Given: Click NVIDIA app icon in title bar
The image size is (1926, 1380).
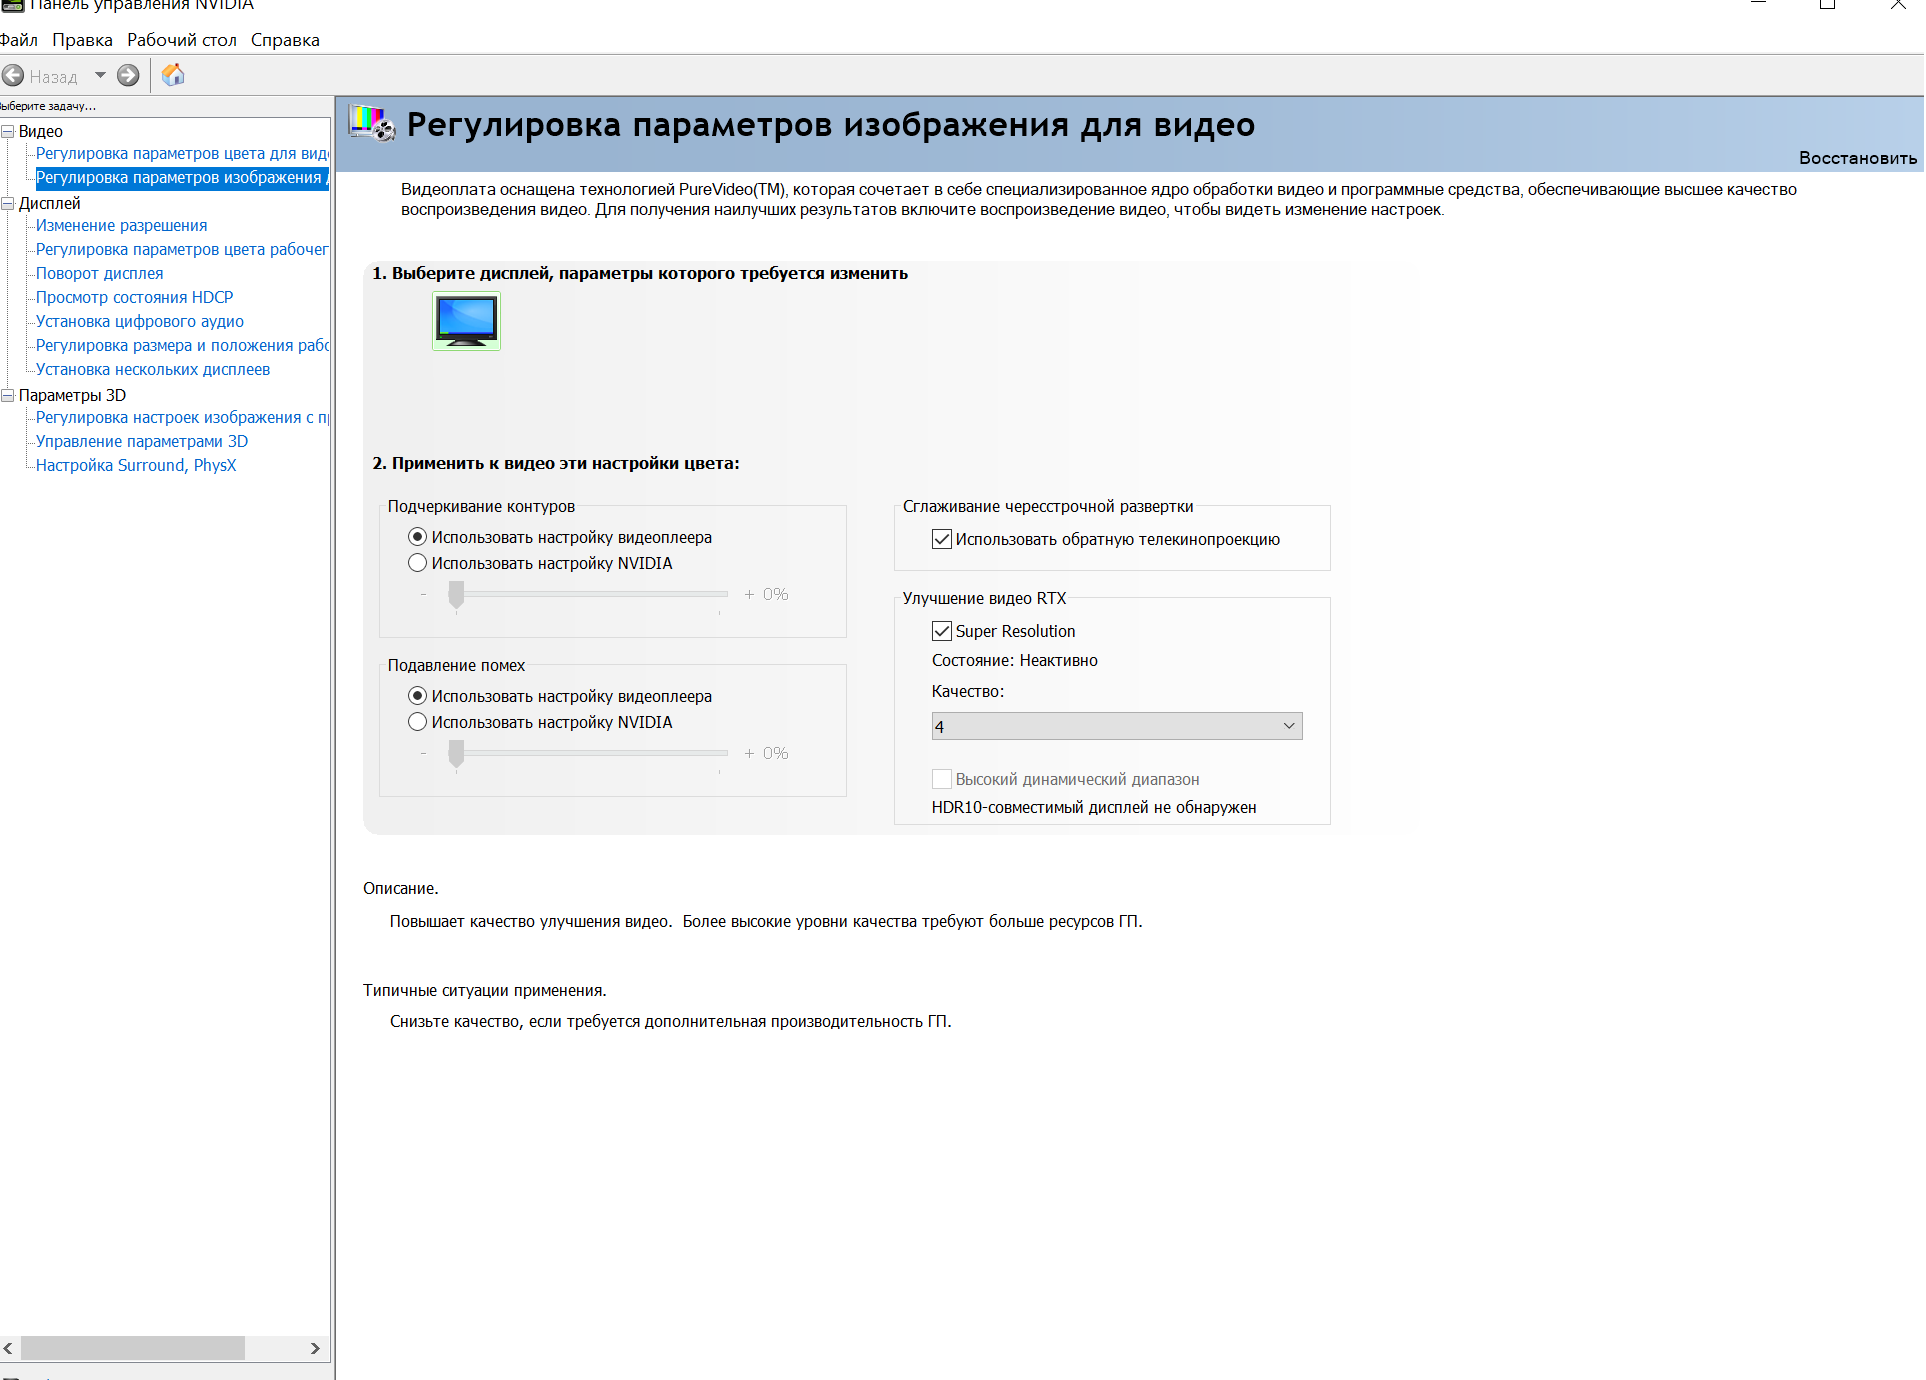Looking at the screenshot, I should coord(12,5).
